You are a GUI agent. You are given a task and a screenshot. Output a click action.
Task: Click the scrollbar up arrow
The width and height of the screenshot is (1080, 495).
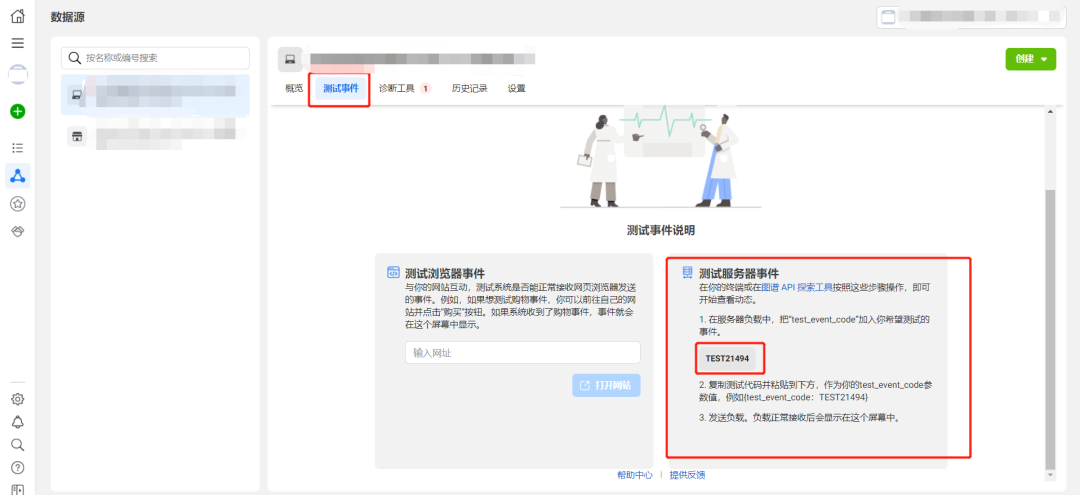coord(1050,111)
